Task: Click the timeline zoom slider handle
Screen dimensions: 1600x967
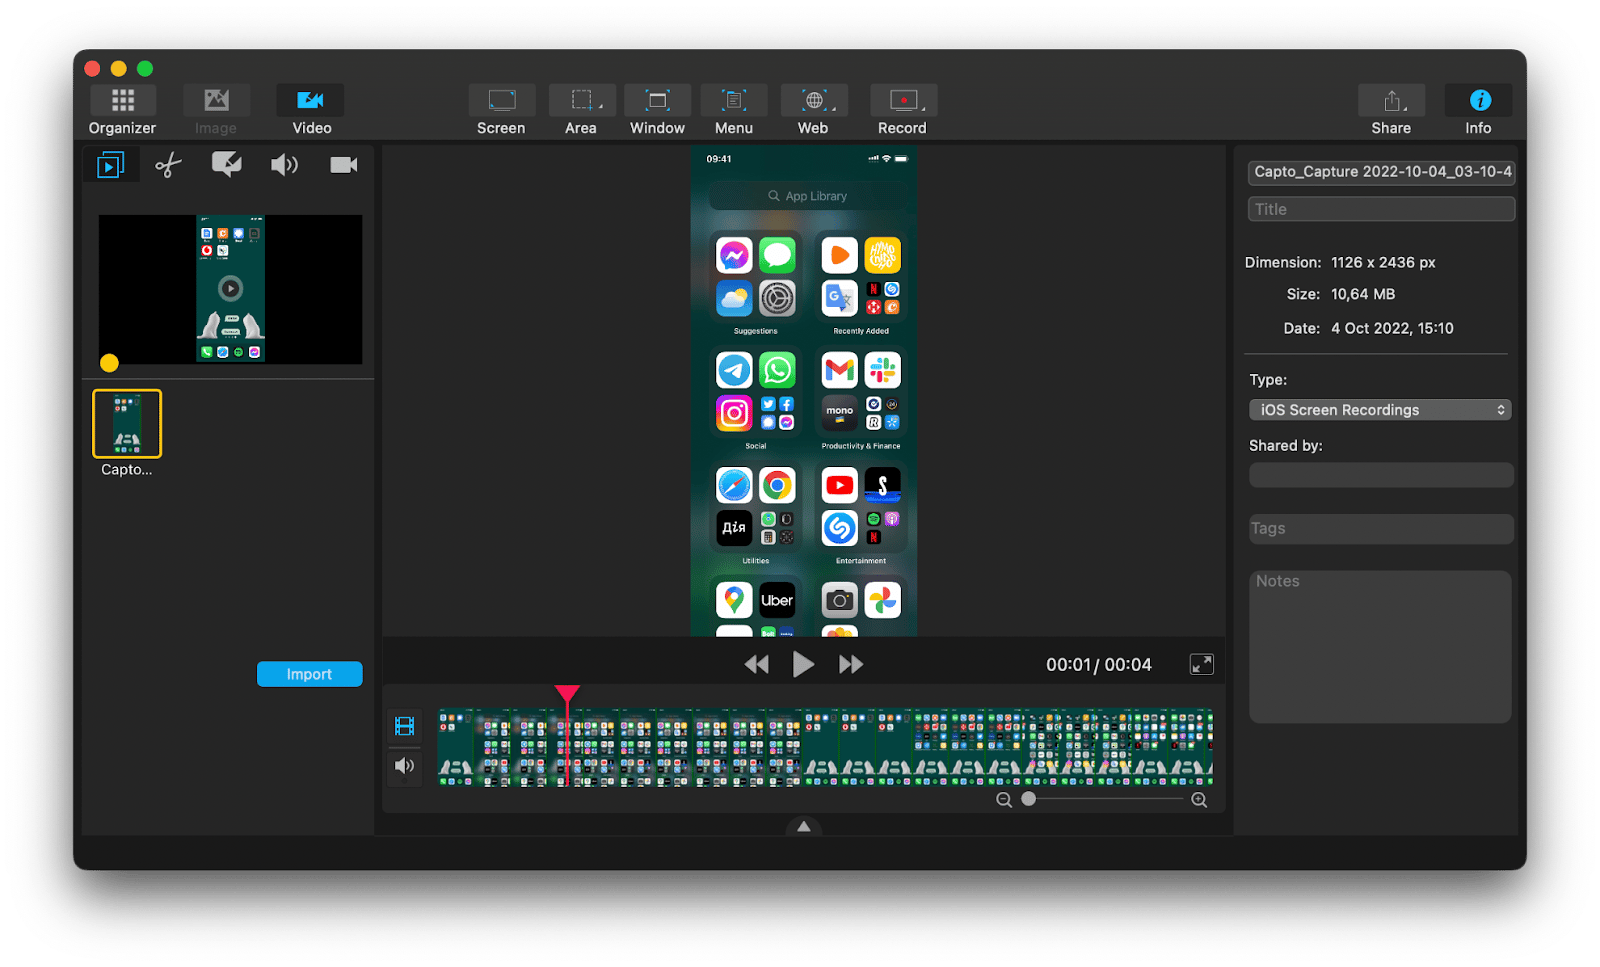Action: click(1028, 799)
